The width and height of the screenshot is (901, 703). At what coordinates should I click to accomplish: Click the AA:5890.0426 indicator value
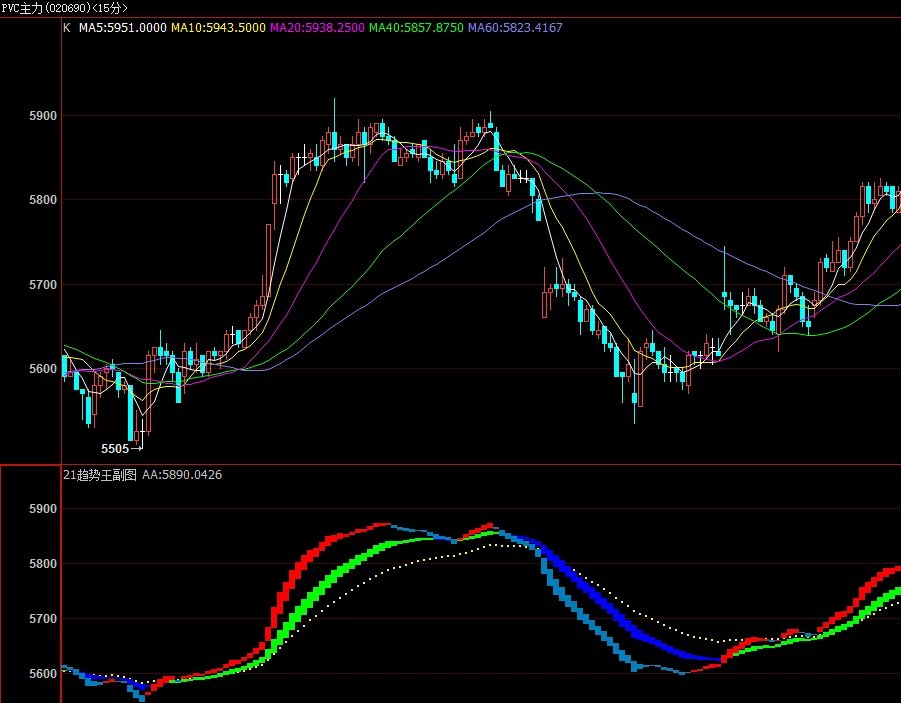[182, 475]
